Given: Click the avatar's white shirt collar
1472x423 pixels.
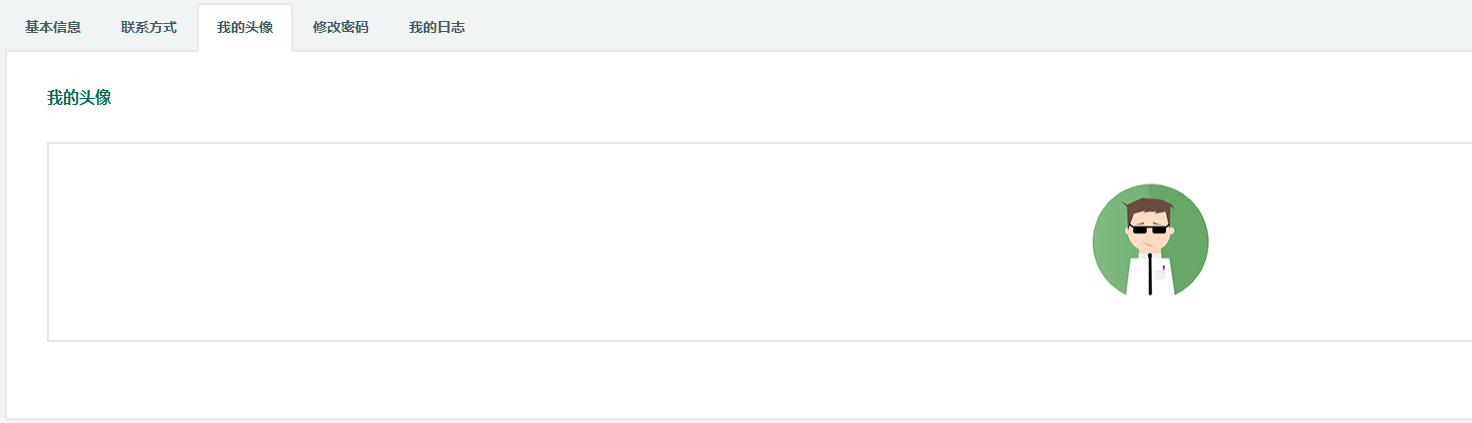Looking at the screenshot, I should [x=1151, y=256].
